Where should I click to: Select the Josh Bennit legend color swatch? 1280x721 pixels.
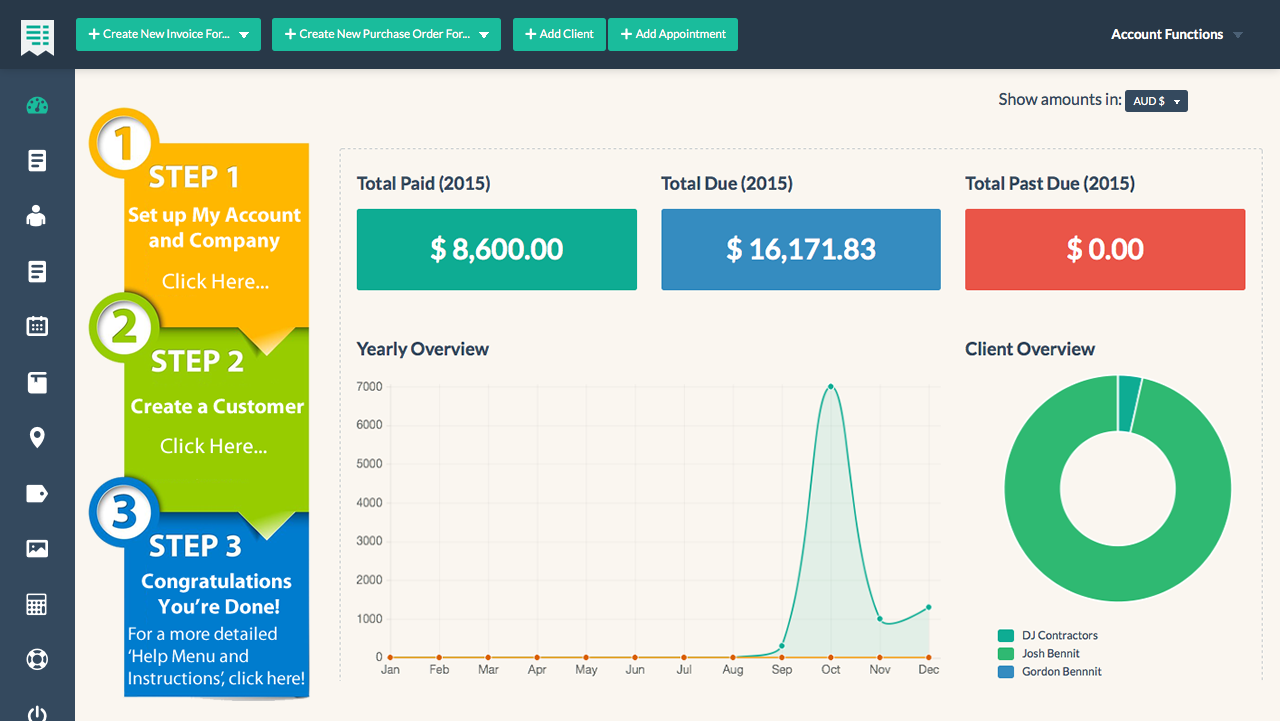tap(1007, 653)
